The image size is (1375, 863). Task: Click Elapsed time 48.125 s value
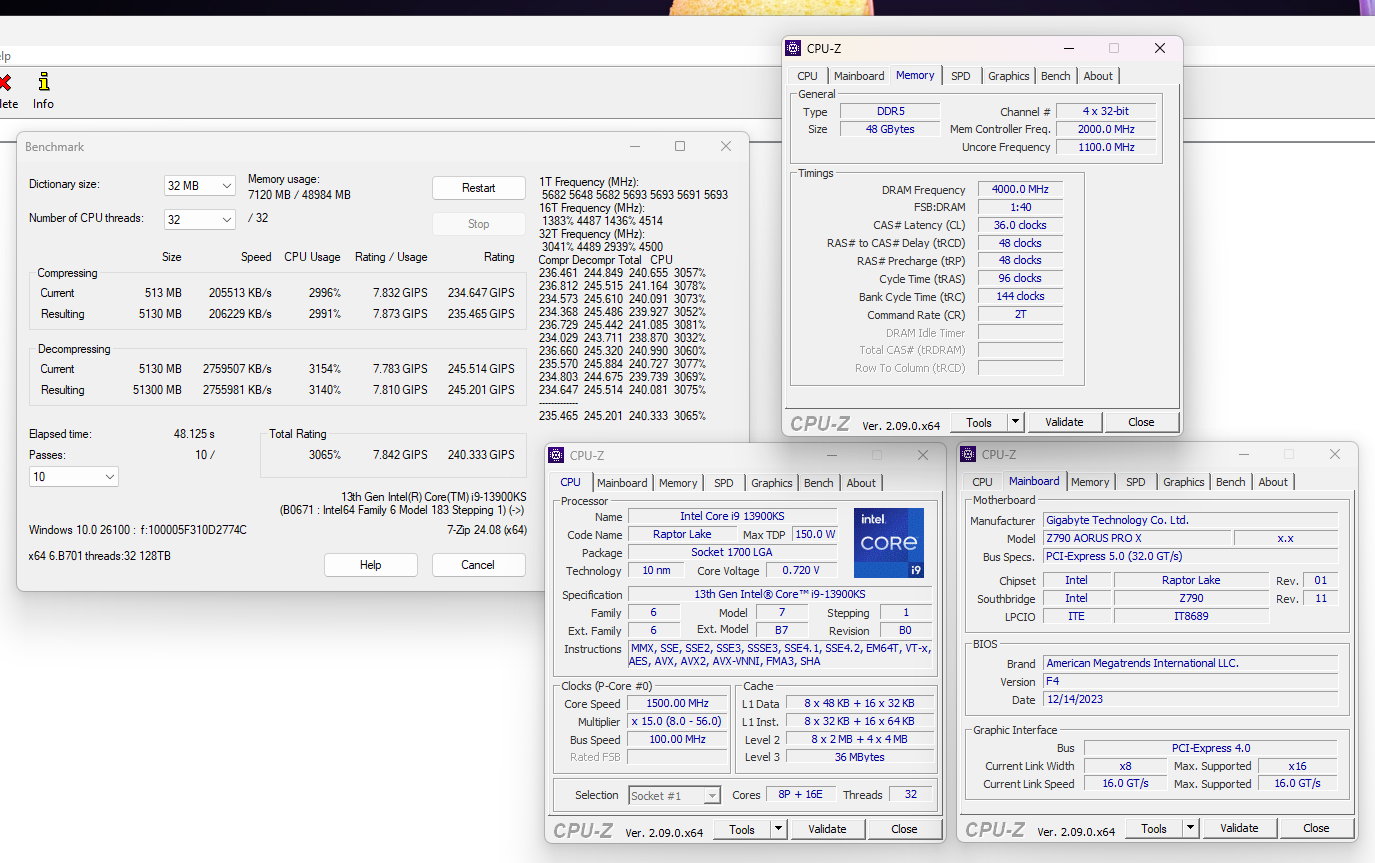click(x=194, y=434)
